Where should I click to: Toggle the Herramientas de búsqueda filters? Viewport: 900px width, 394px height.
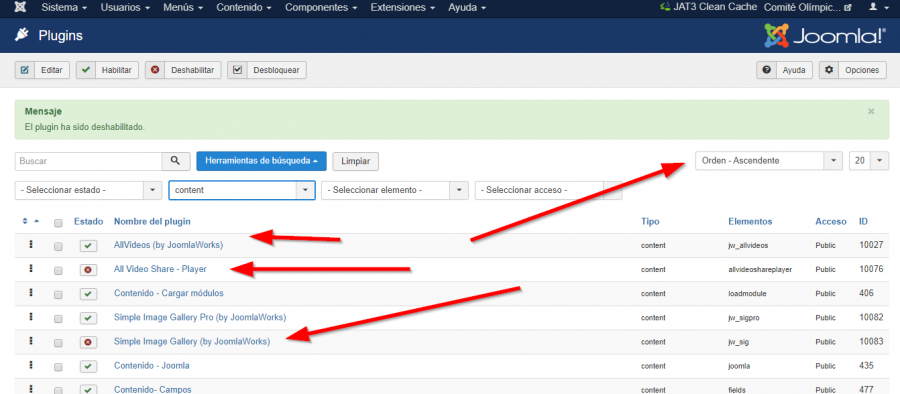pos(261,161)
